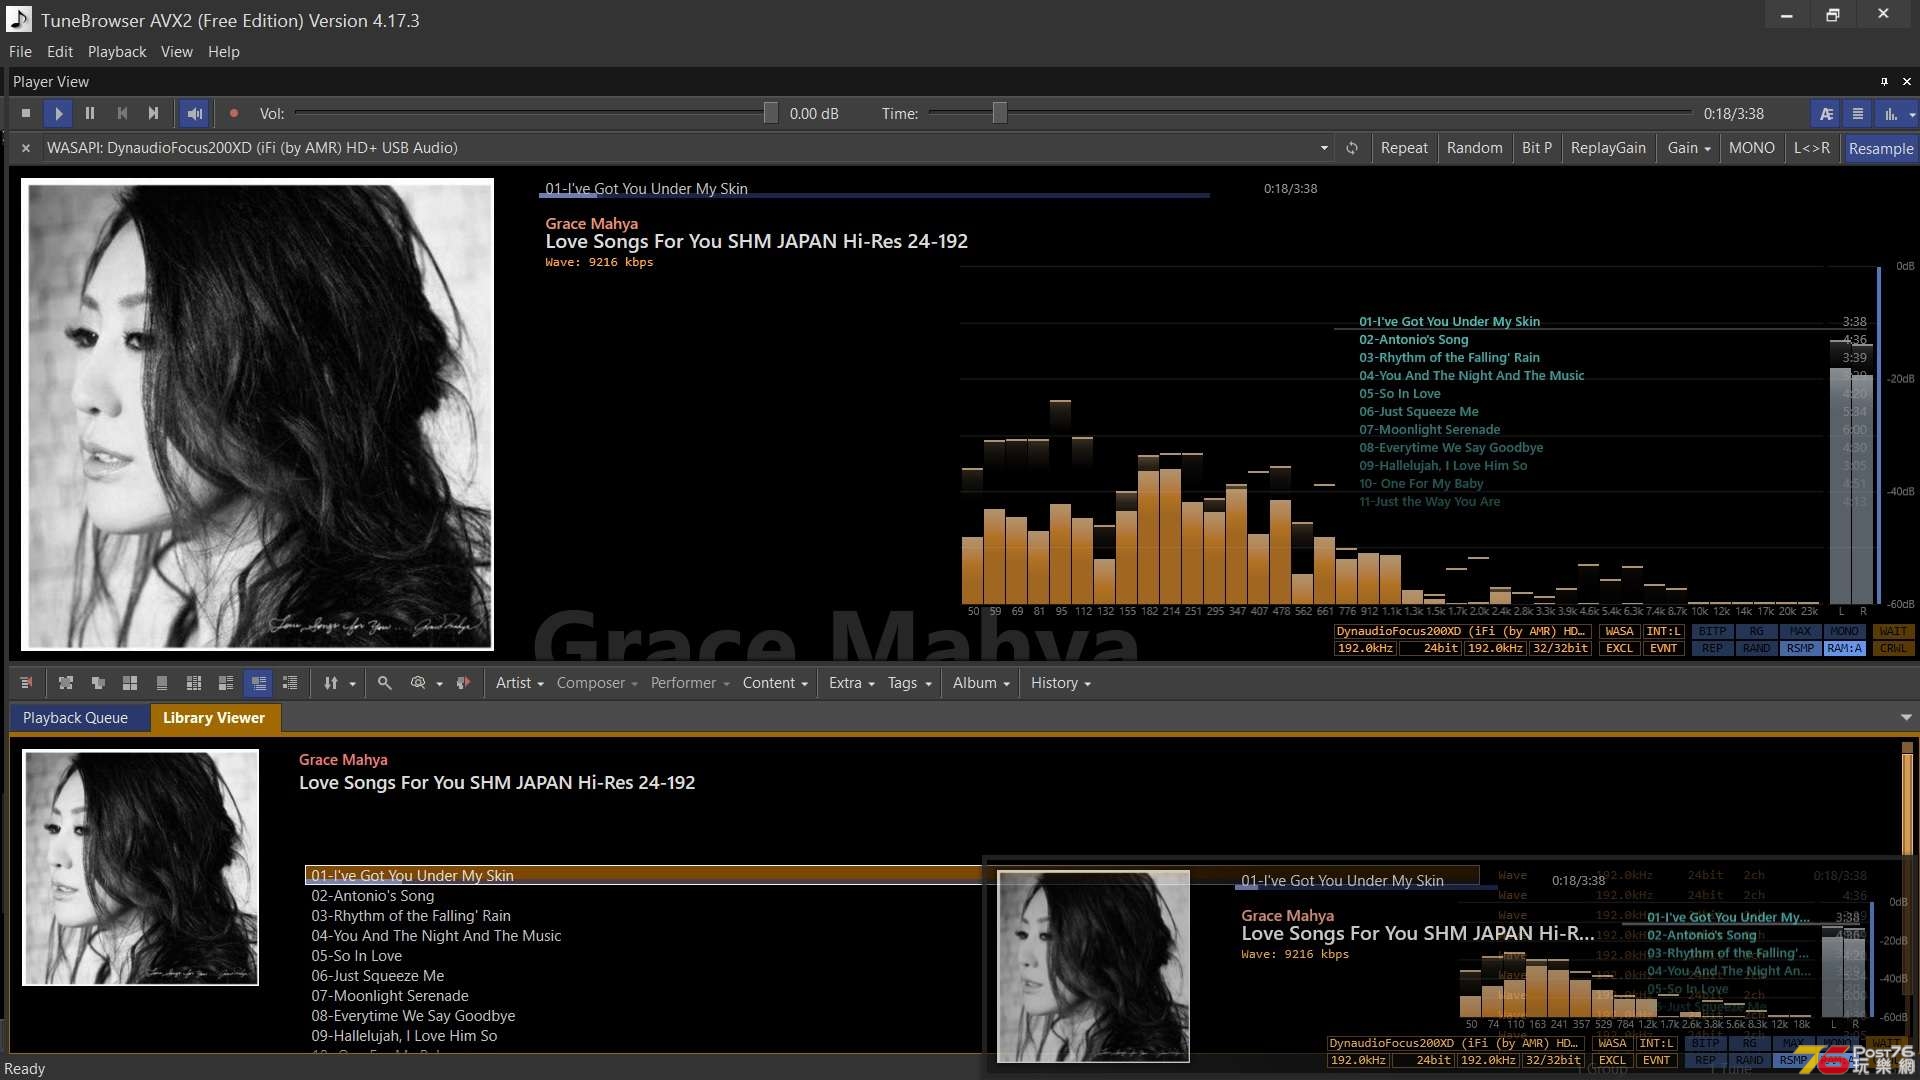1920x1080 pixels.
Task: Pin the Player View panel
Action: [x=1884, y=82]
